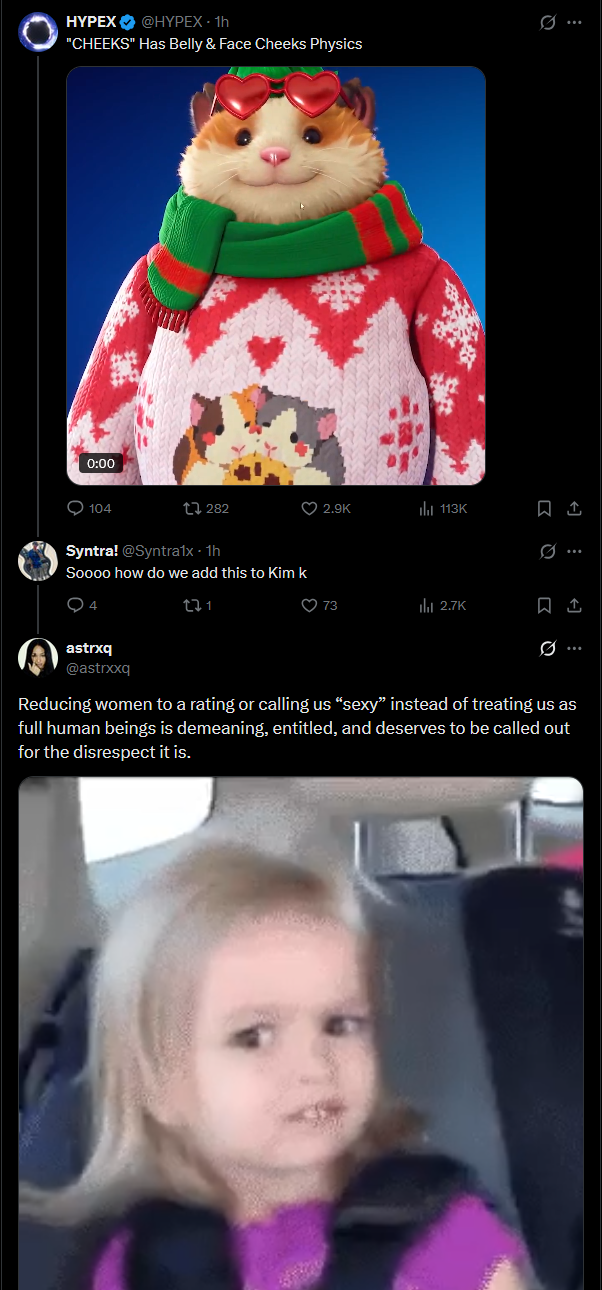Click Grok icon on HYPEX post
Image resolution: width=602 pixels, height=1290 pixels.
pos(547,22)
